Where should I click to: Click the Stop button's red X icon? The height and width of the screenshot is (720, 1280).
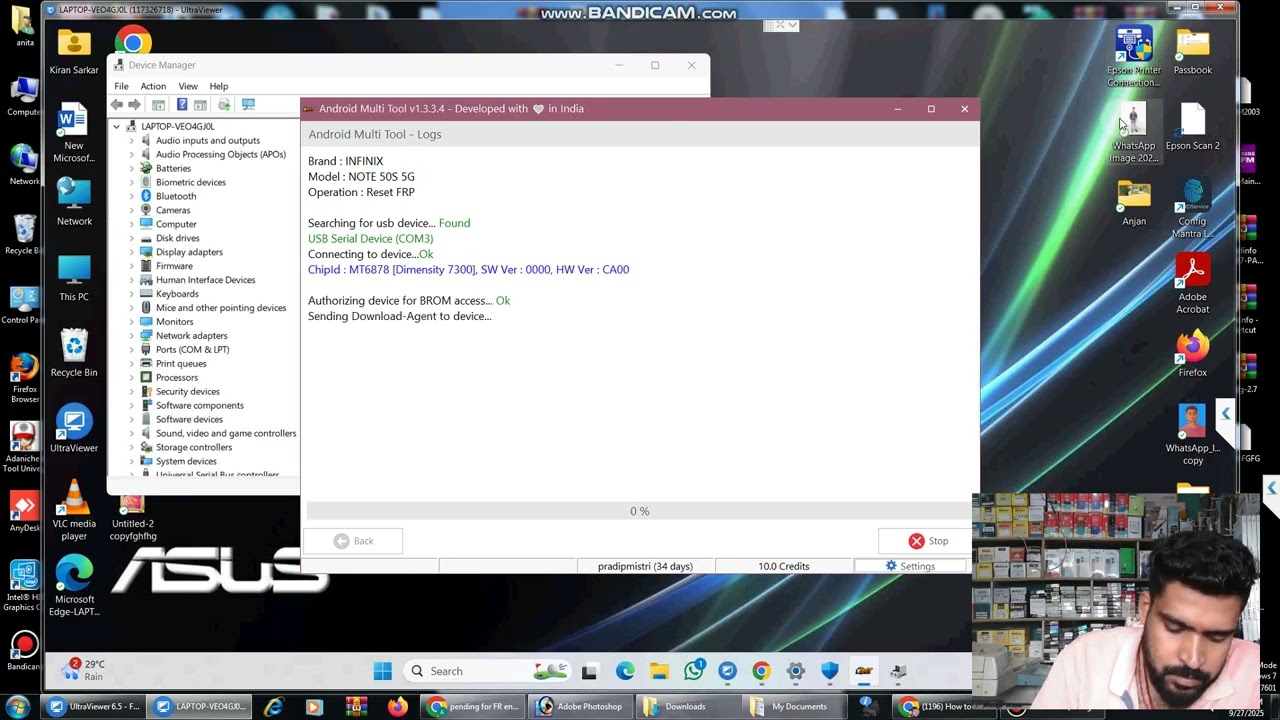916,541
